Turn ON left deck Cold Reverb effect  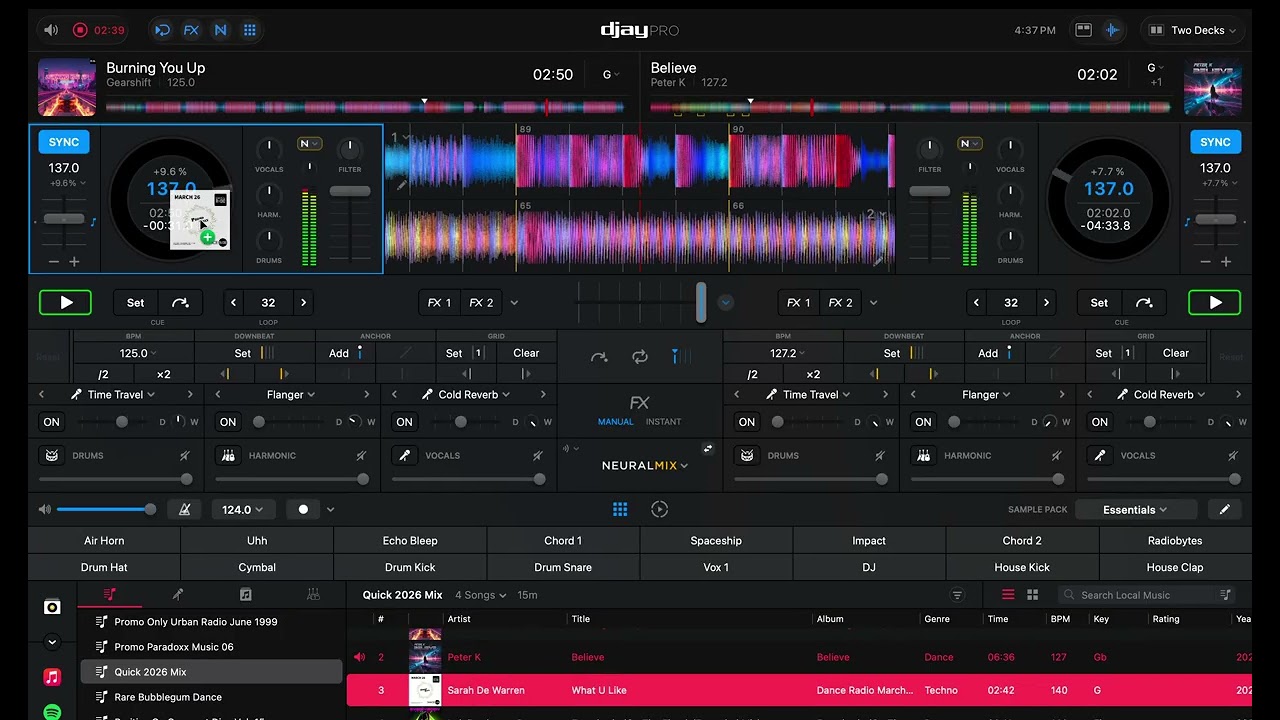click(x=404, y=422)
